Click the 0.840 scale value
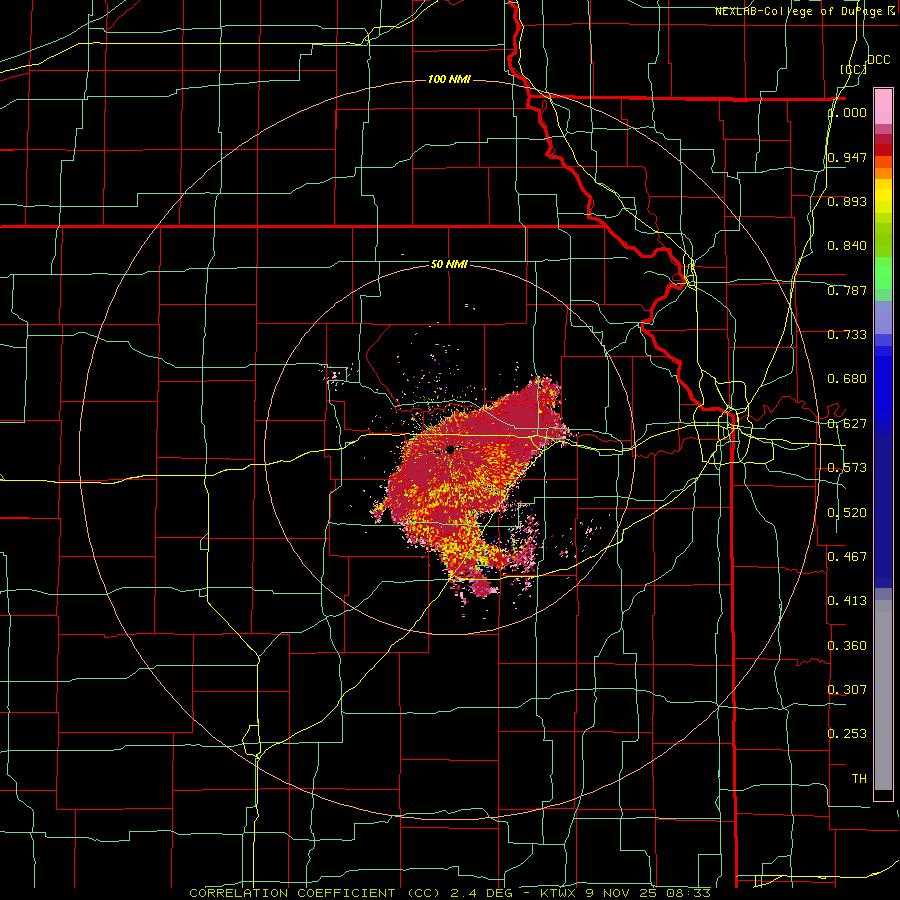The width and height of the screenshot is (900, 900). [847, 246]
